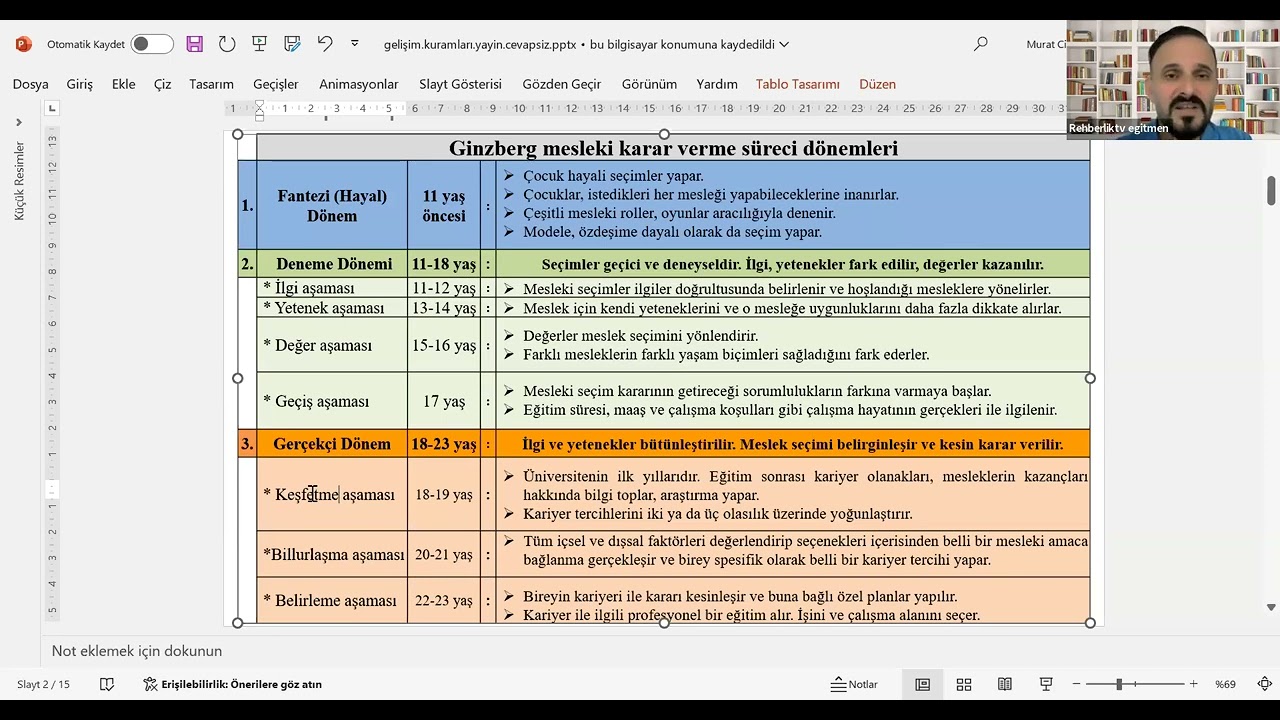This screenshot has width=1280, height=720.
Task: Toggle the Notlar pane button
Action: [x=854, y=684]
